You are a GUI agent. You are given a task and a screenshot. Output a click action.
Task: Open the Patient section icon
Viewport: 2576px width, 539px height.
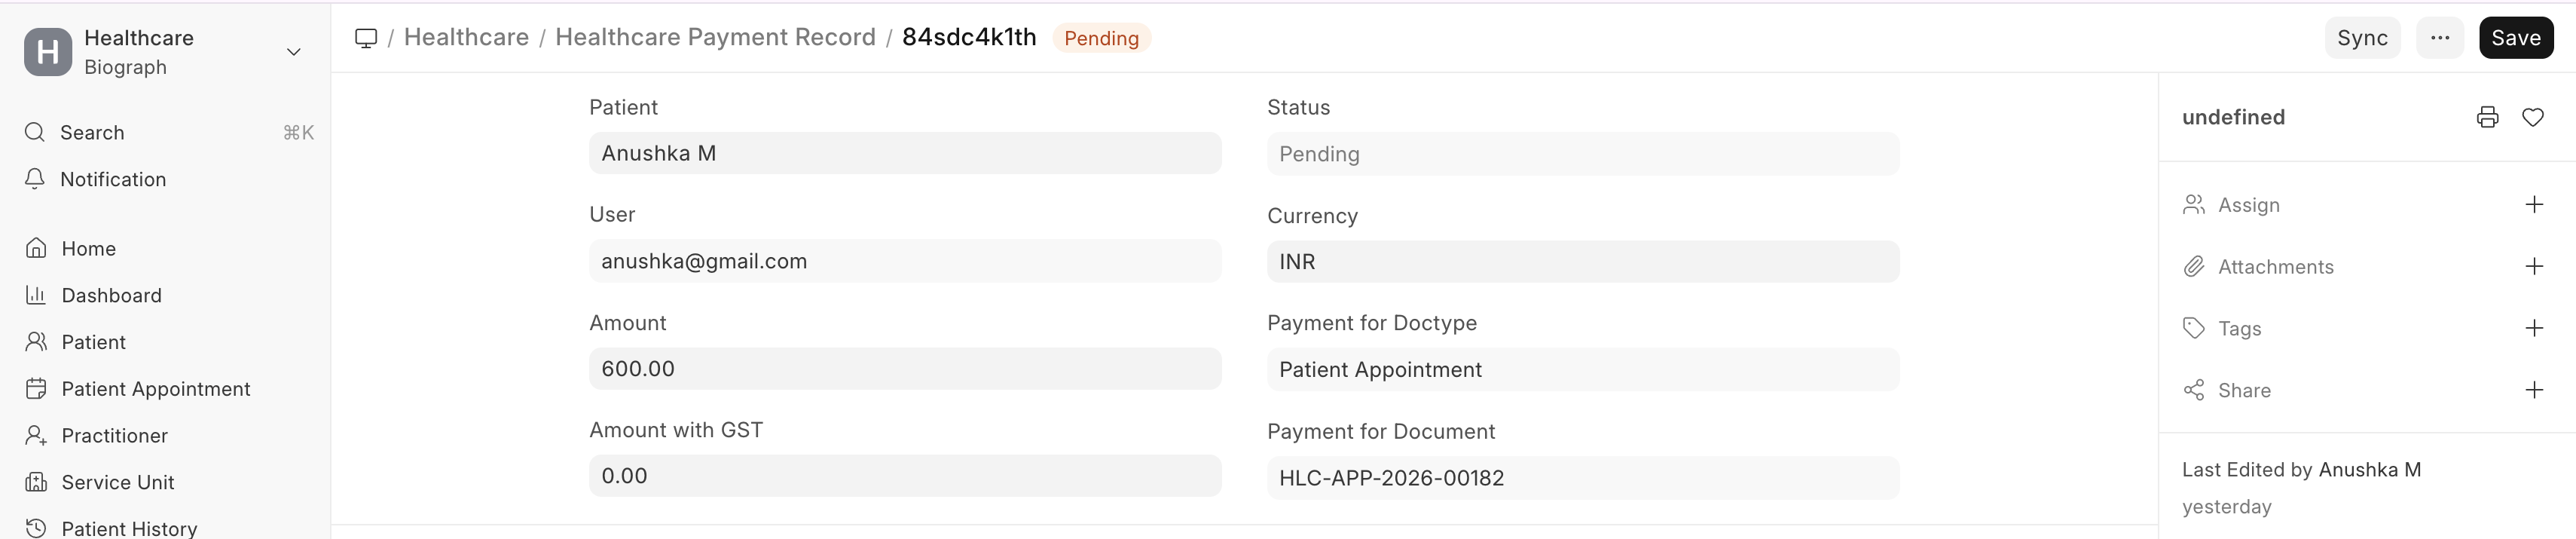36,341
